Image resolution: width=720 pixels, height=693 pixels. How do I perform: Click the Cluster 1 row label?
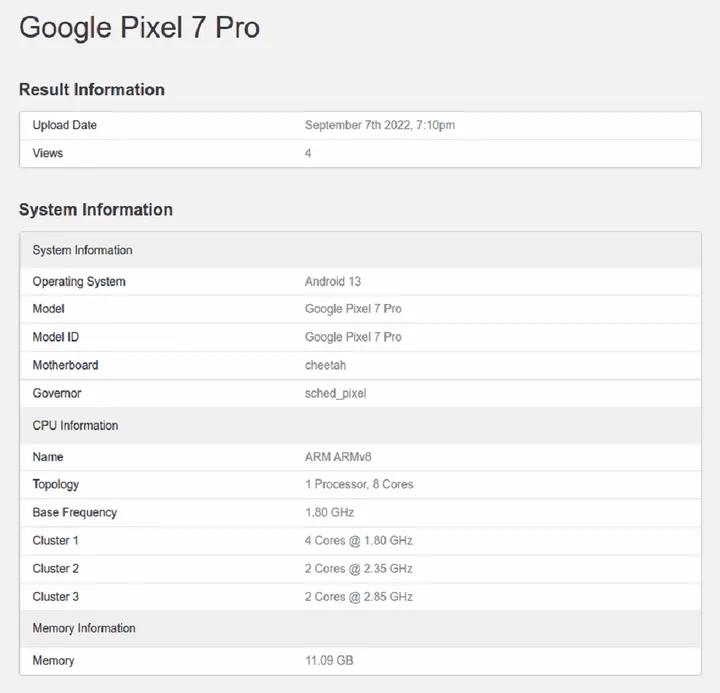coord(56,540)
